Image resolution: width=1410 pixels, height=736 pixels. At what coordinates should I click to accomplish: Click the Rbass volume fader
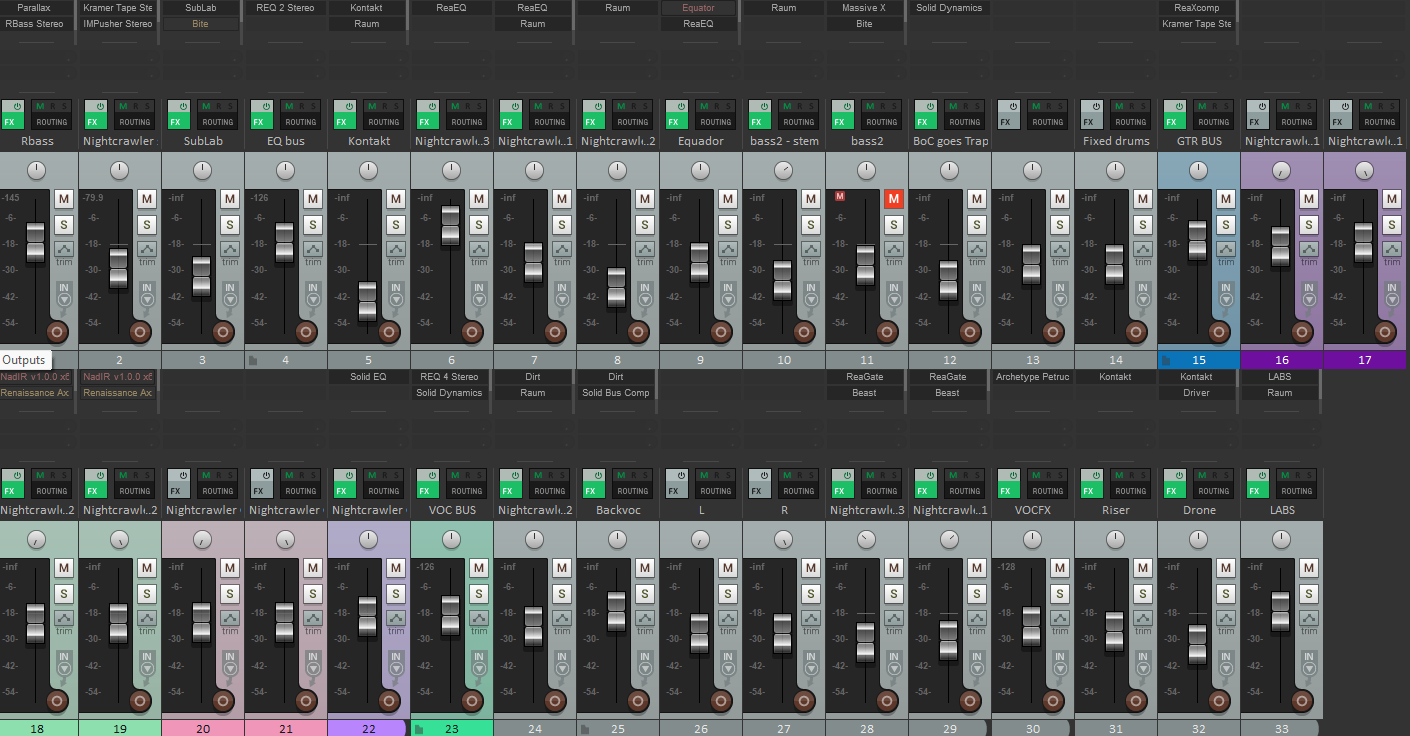pyautogui.click(x=36, y=241)
